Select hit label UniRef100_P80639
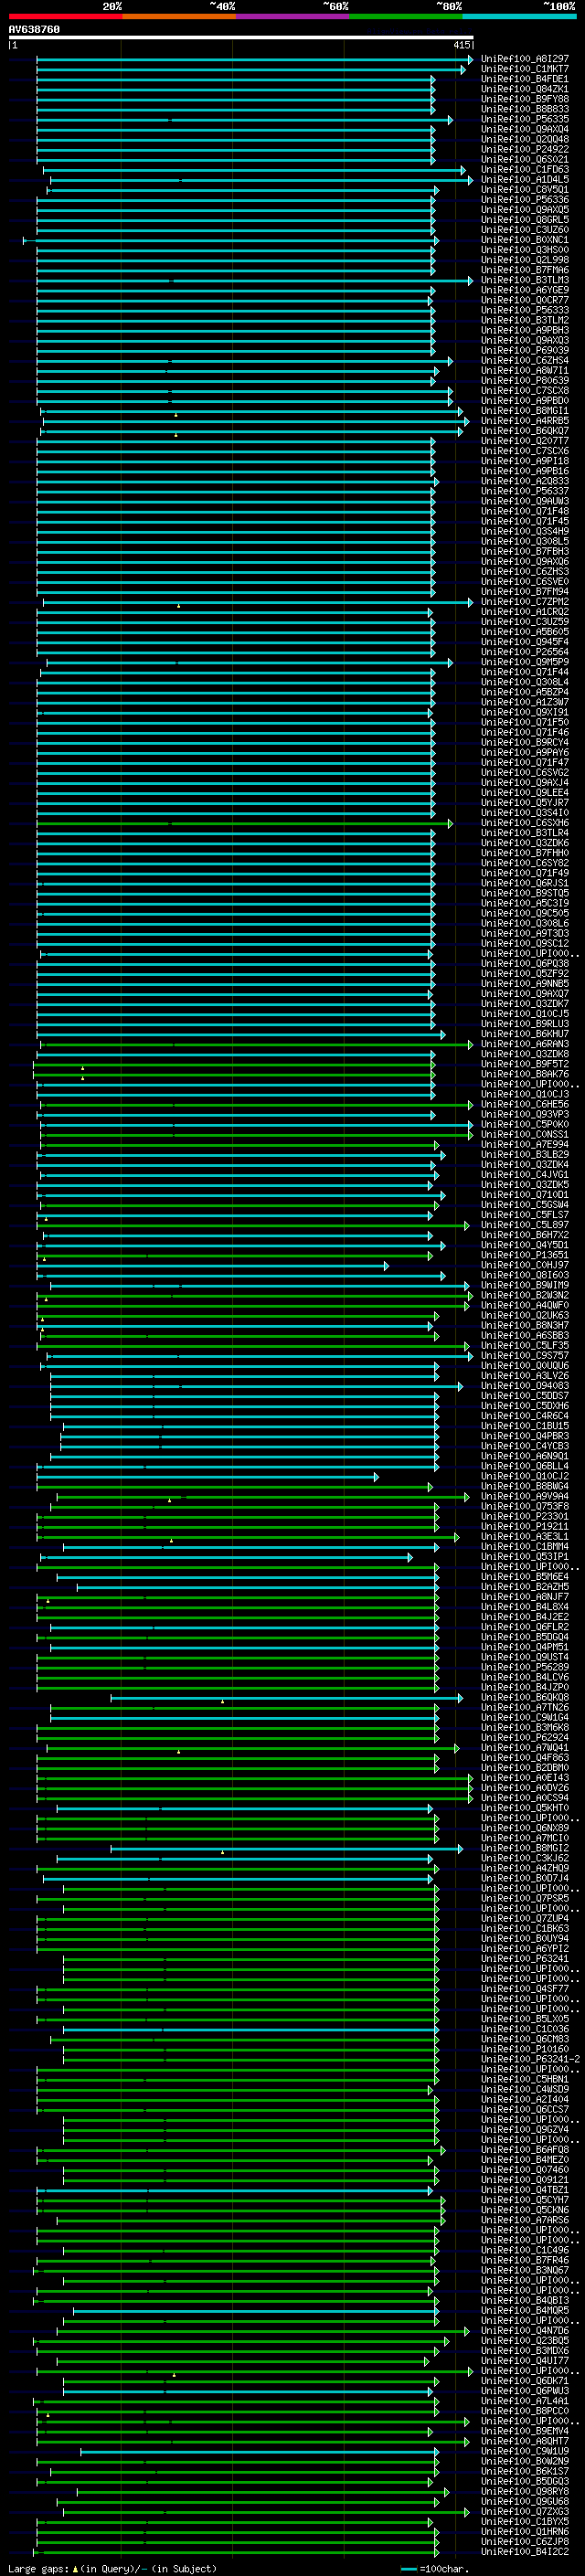 point(524,381)
